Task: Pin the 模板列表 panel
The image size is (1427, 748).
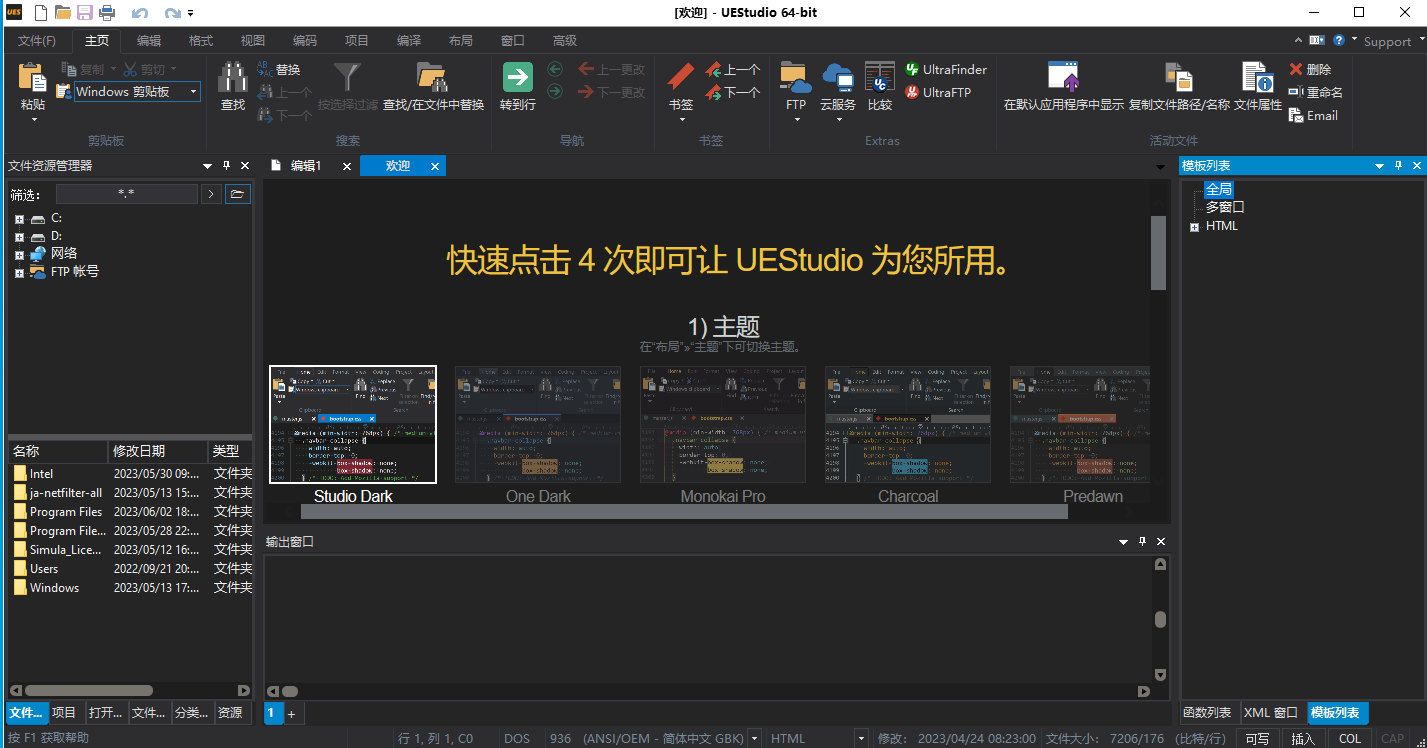Action: [x=1398, y=166]
